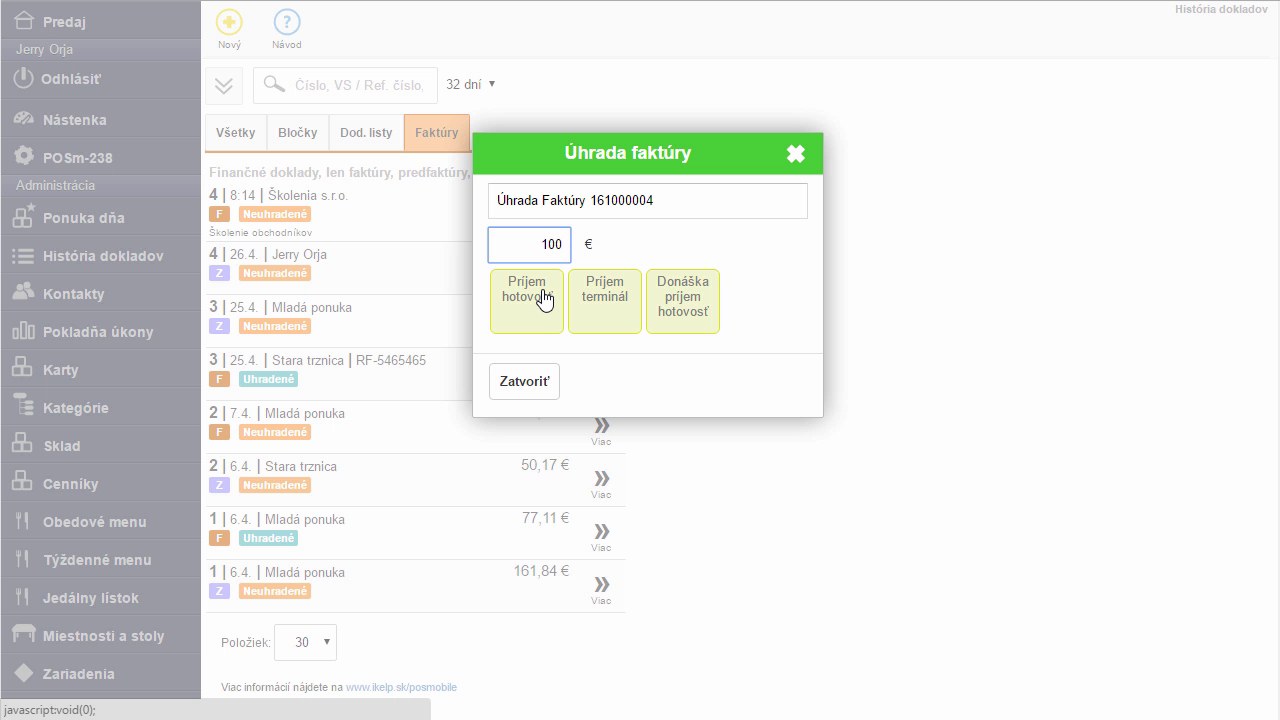Open the Položiek 30 dropdown
This screenshot has height=720, width=1280.
pyautogui.click(x=305, y=642)
